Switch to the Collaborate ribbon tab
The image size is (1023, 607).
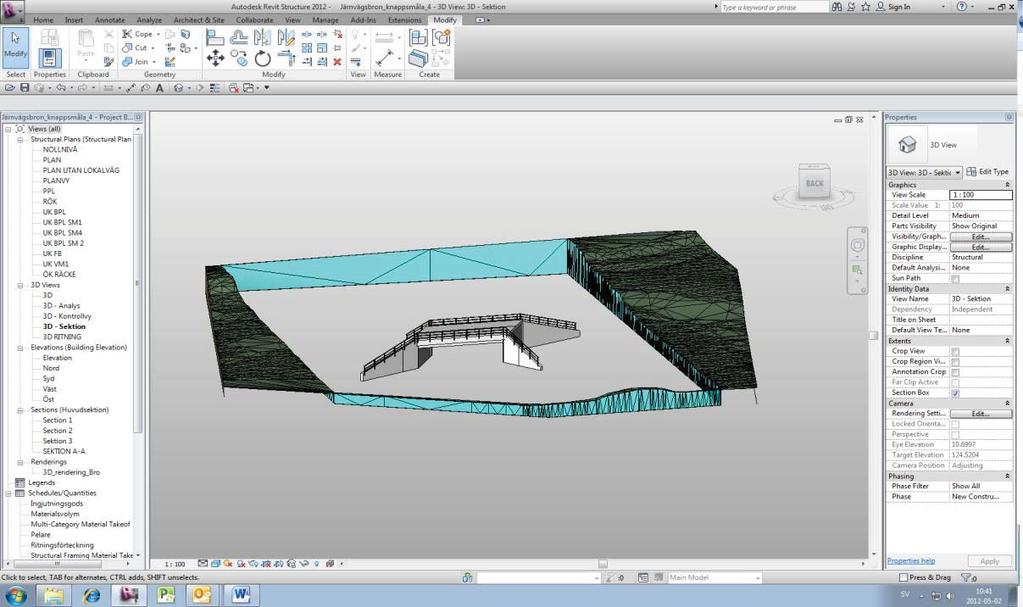[x=254, y=20]
